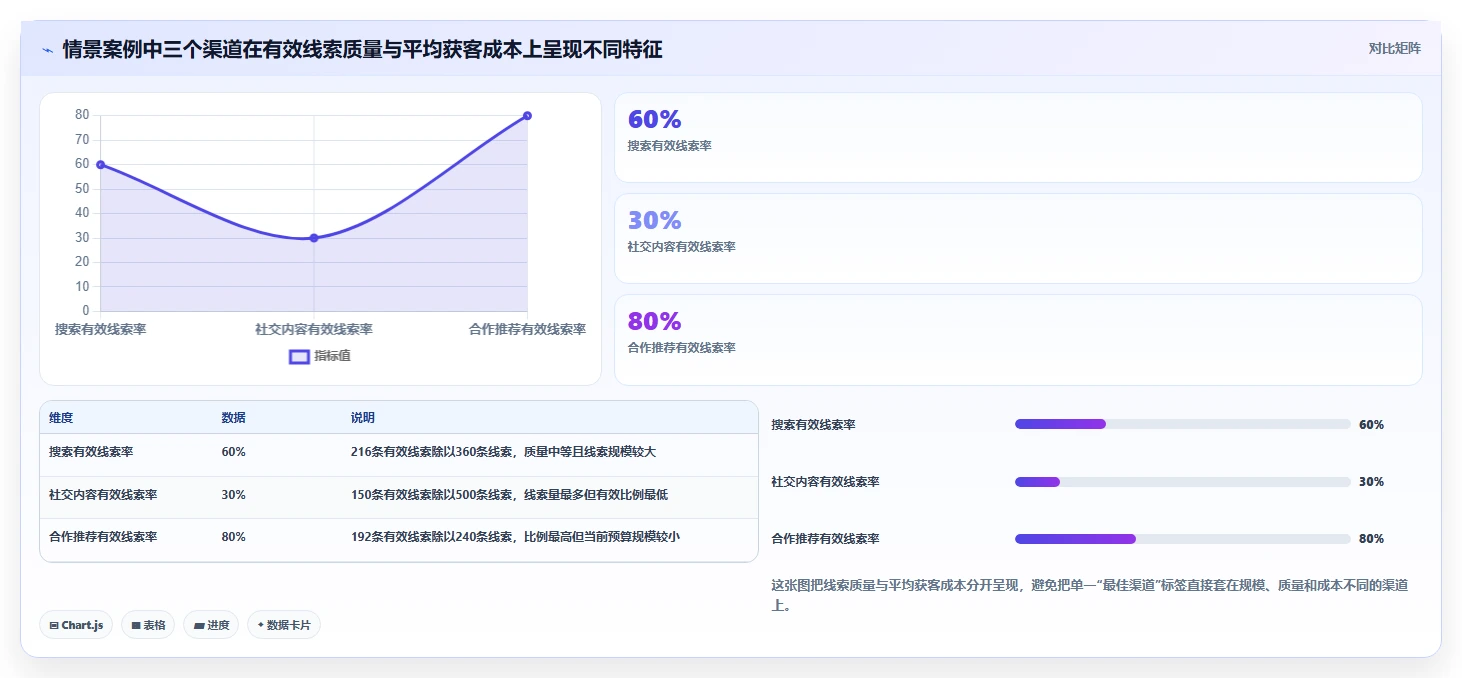Click the note text starting 这张图把线索质量
1462x678 pixels.
click(1089, 595)
